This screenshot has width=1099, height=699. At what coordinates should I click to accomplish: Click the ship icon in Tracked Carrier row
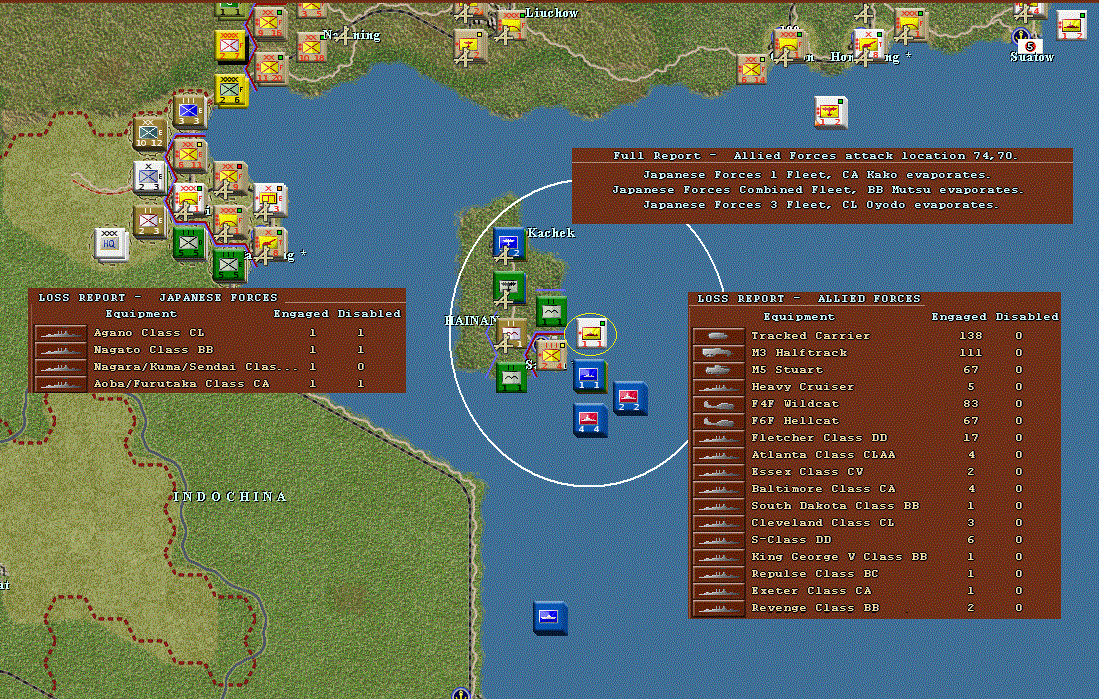(x=718, y=336)
